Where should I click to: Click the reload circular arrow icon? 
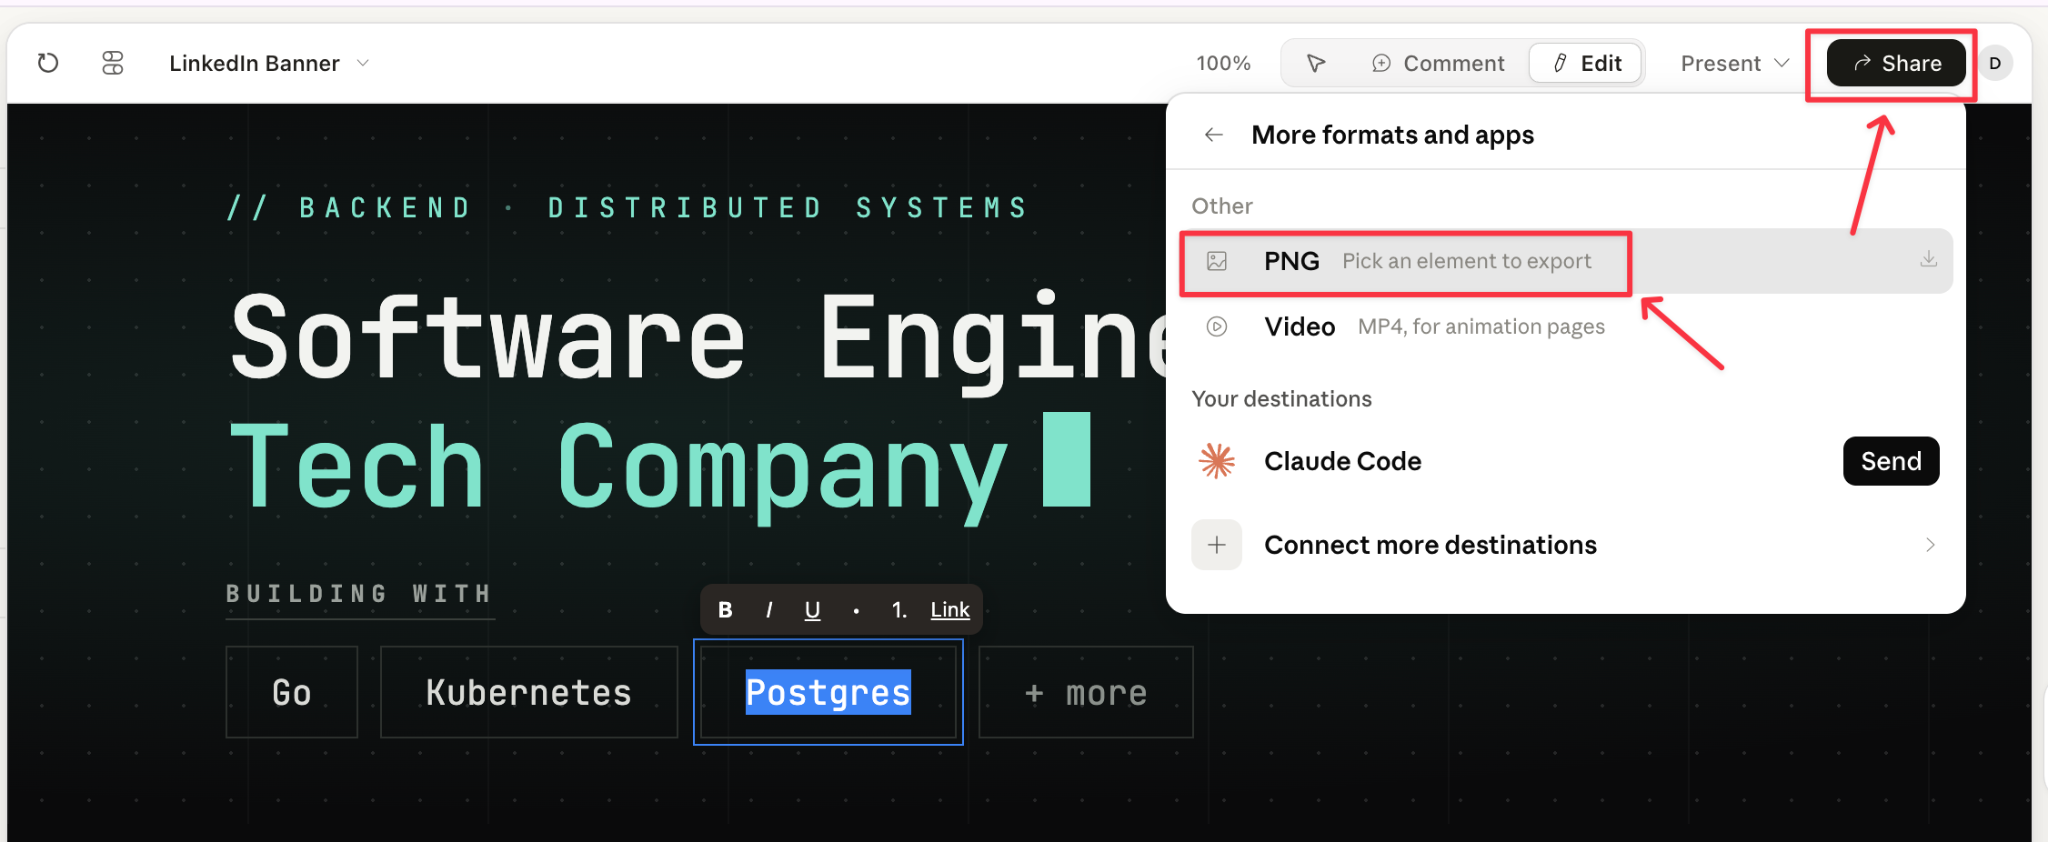[x=48, y=63]
